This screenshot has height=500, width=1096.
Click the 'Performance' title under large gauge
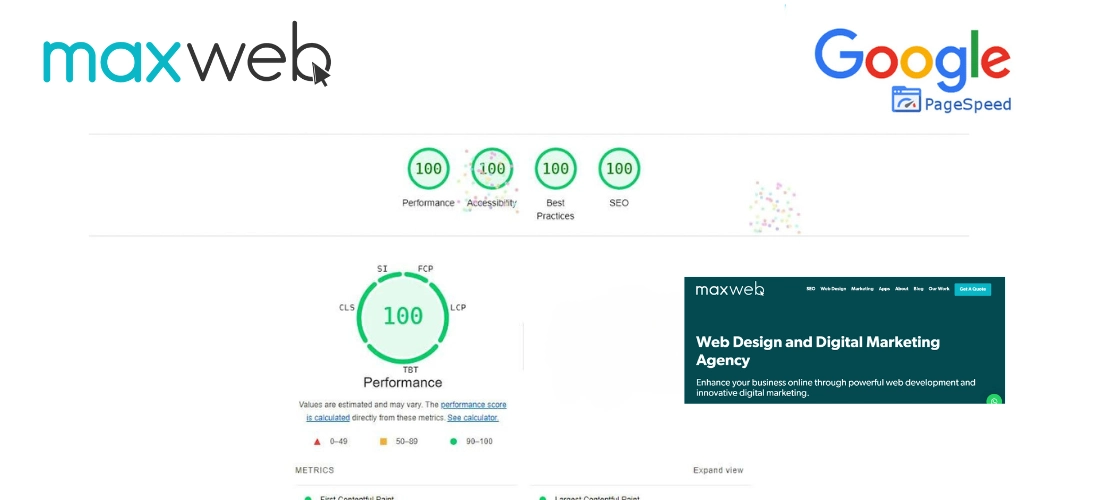pos(403,383)
